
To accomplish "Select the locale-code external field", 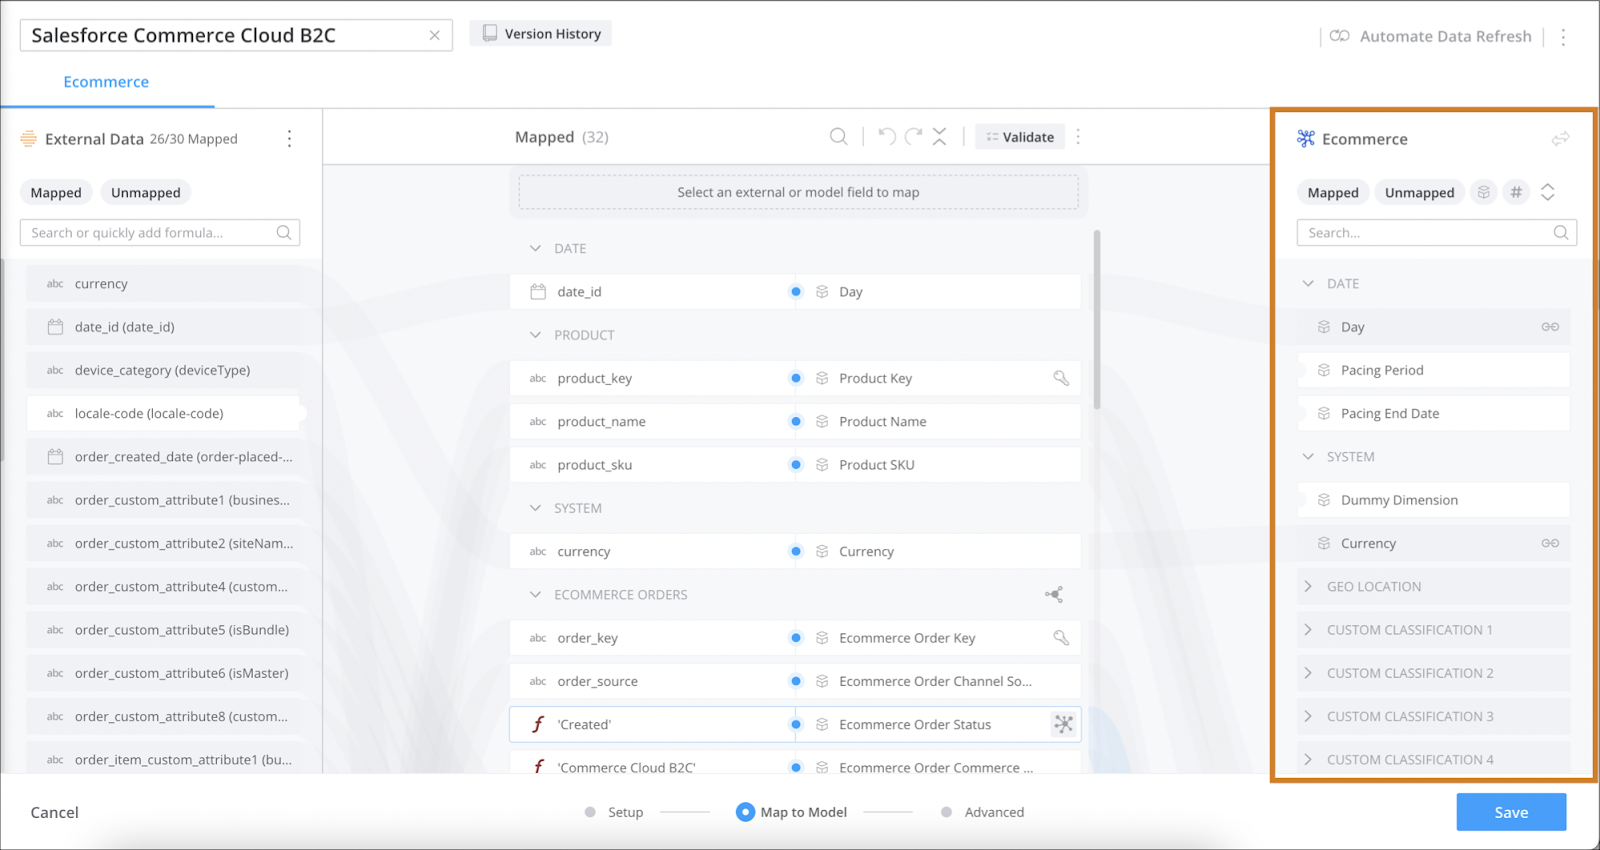I will point(165,413).
